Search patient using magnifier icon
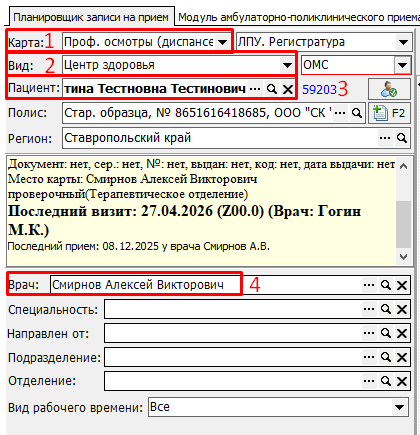 272,89
